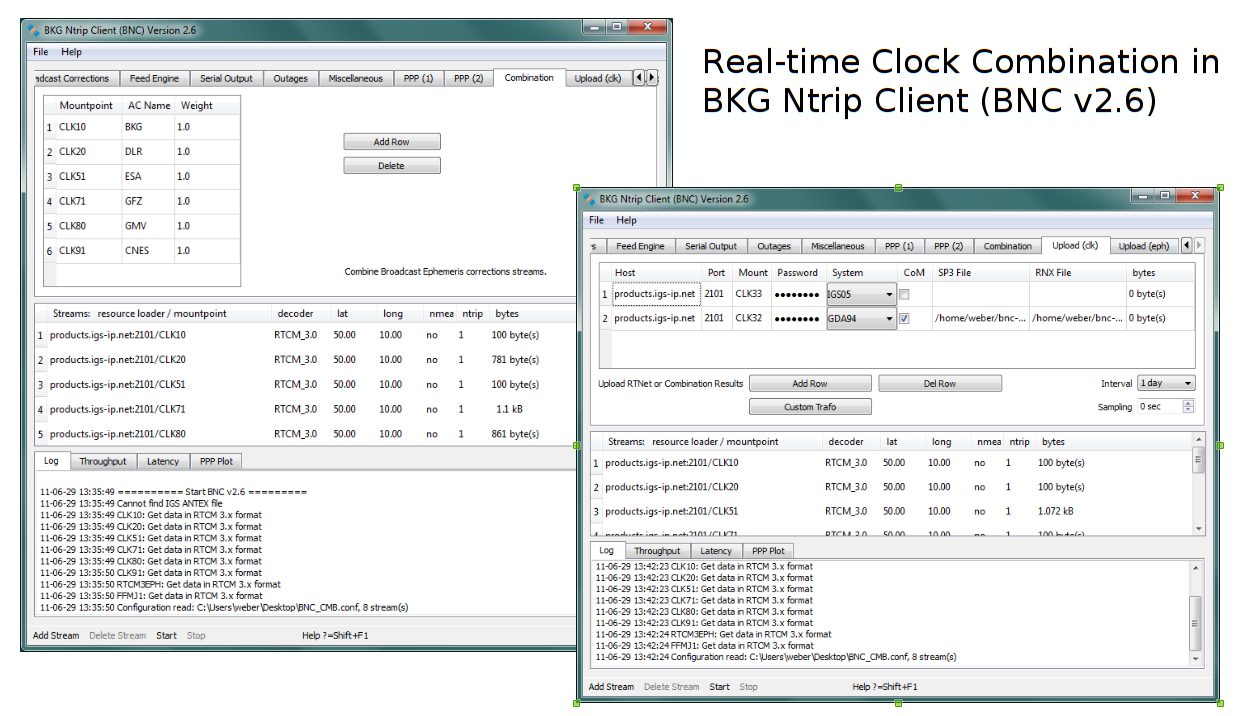Enable CoM checkbox for CLK33 row
The width and height of the screenshot is (1238, 716).
coord(904,295)
